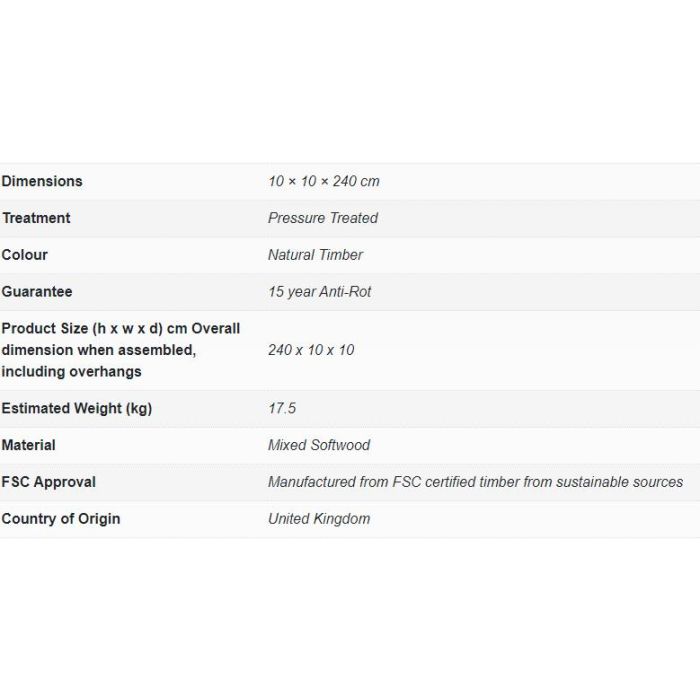Click the Country of Origin label
Viewport: 700px width, 700px height.
[x=61, y=519]
